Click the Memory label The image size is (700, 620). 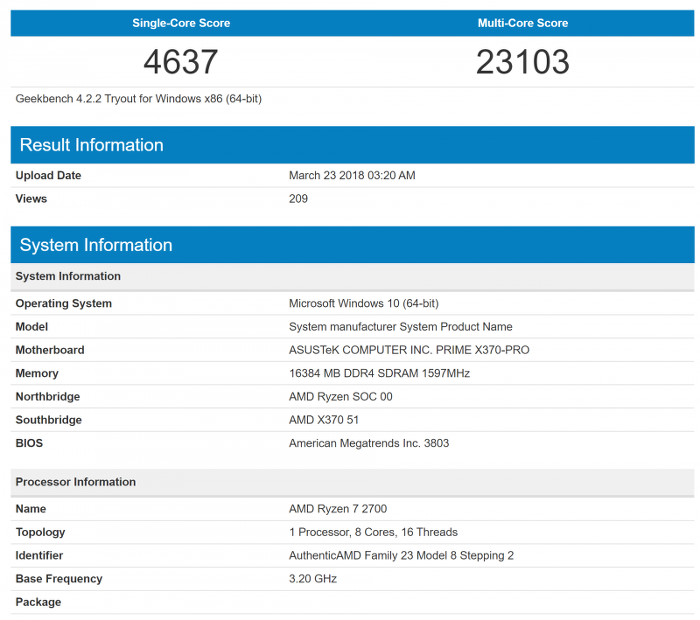click(37, 374)
